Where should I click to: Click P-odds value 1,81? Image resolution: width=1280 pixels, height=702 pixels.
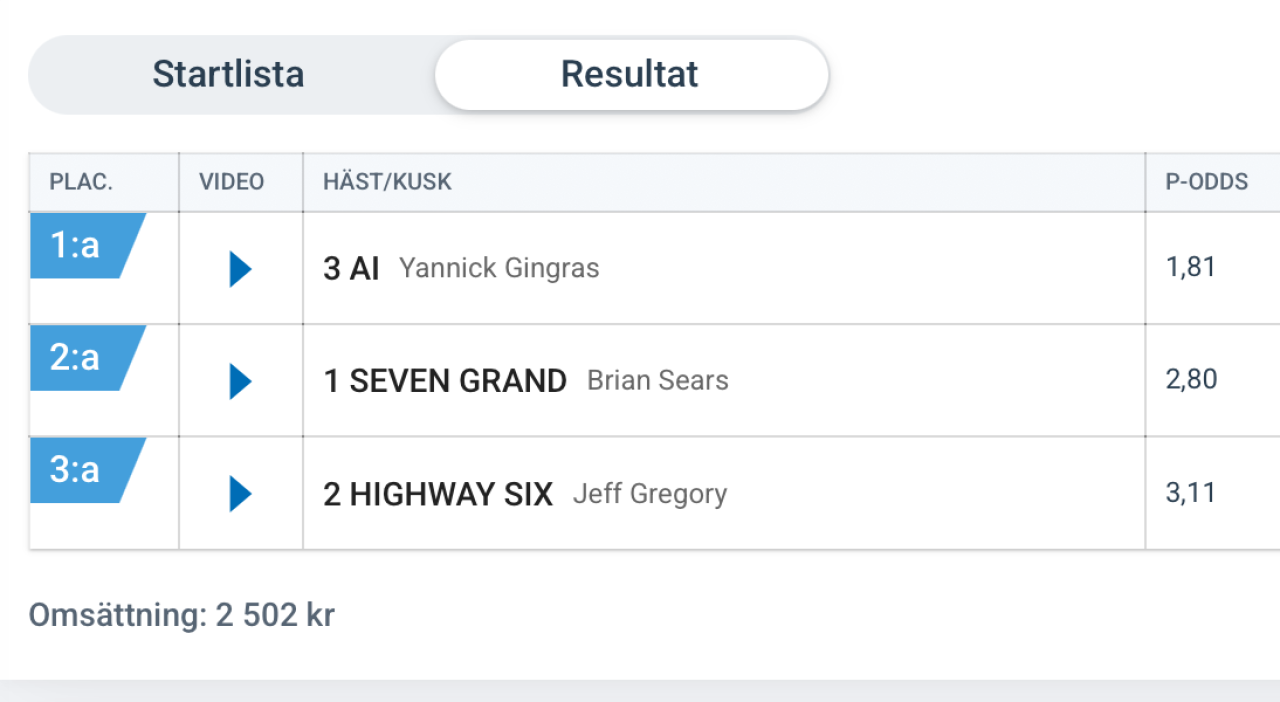1191,268
